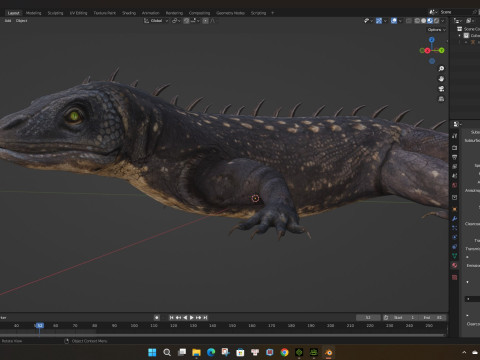480x360 pixels.
Task: Open the viewport Add menu
Action: 8,21
